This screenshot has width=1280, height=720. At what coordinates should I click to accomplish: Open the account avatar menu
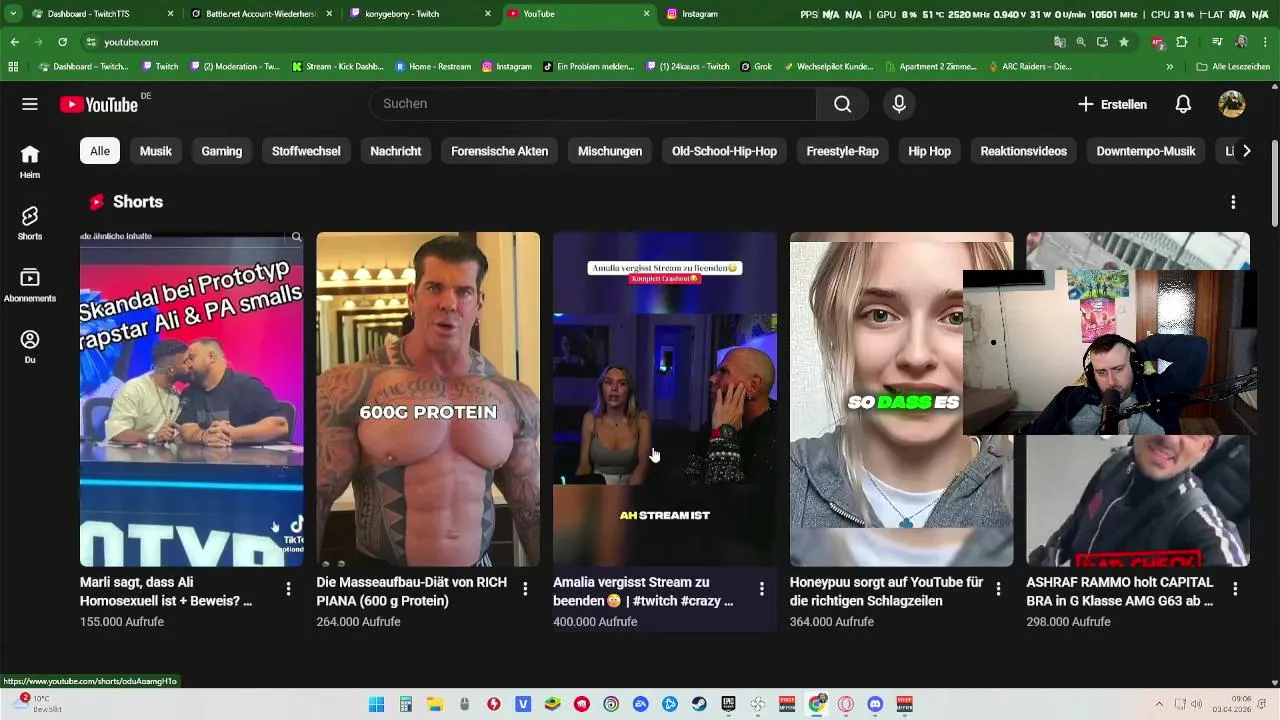[x=1232, y=104]
